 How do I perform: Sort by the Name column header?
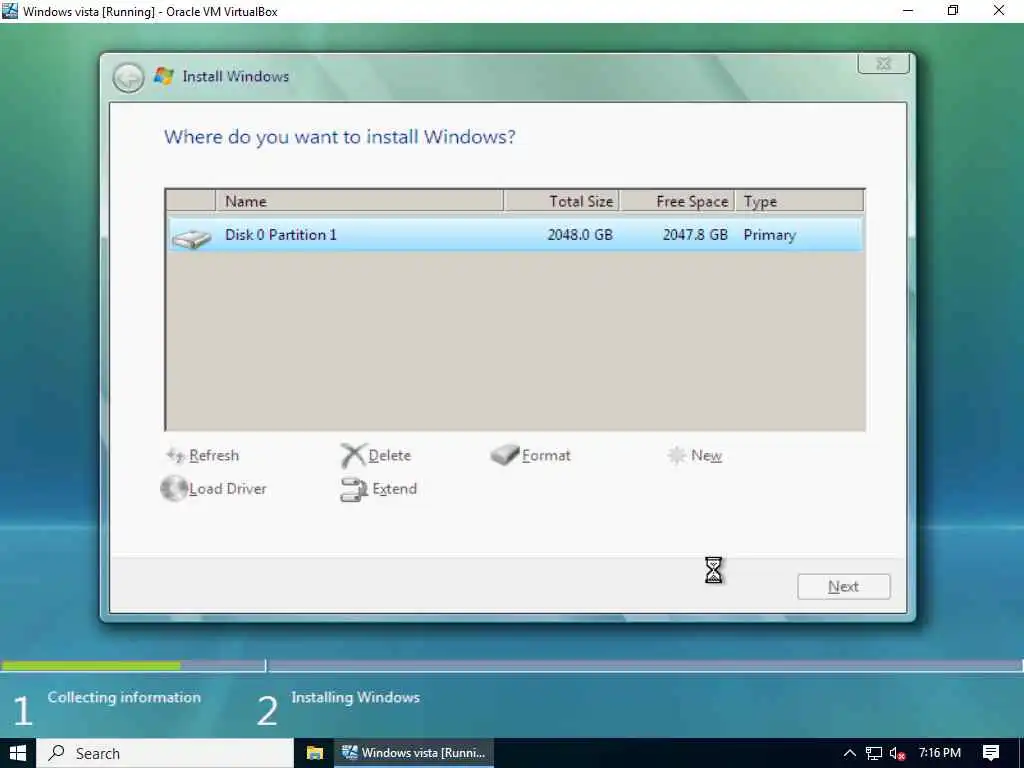click(359, 201)
